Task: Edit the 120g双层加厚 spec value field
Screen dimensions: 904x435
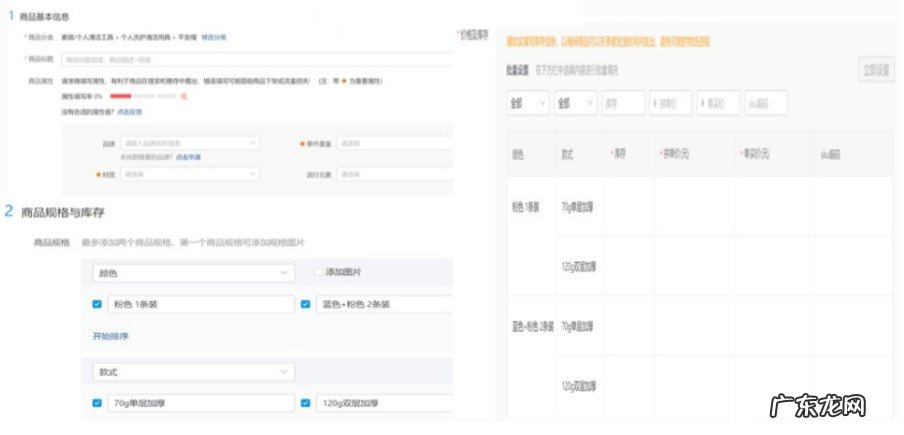Action: (x=384, y=403)
